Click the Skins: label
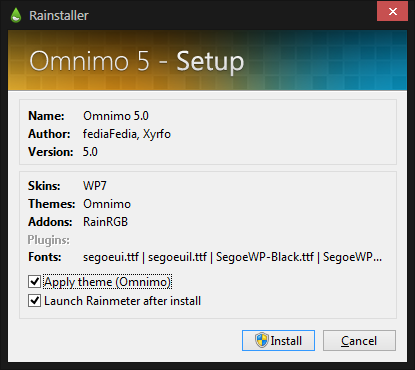Screen dimensions: 415x370 44,186
